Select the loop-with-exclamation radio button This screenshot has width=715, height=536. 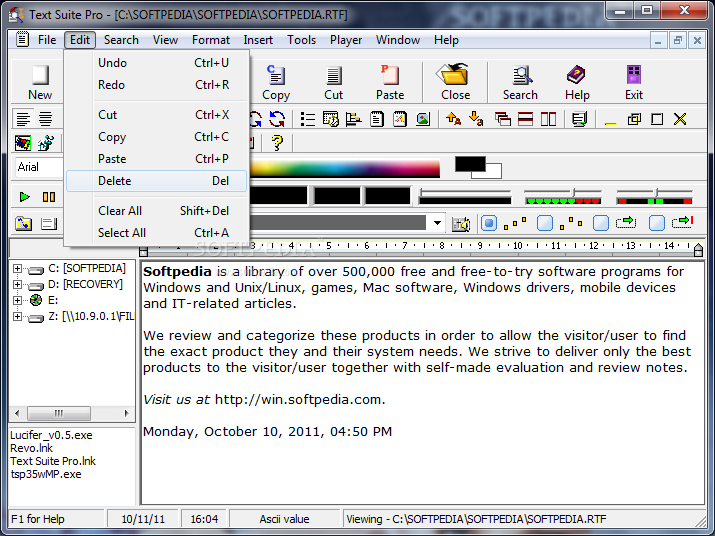tap(657, 223)
